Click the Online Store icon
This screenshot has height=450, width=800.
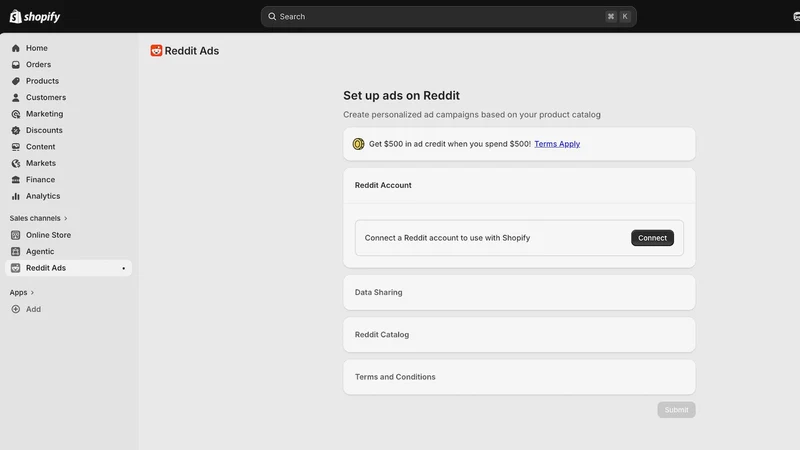[16, 235]
